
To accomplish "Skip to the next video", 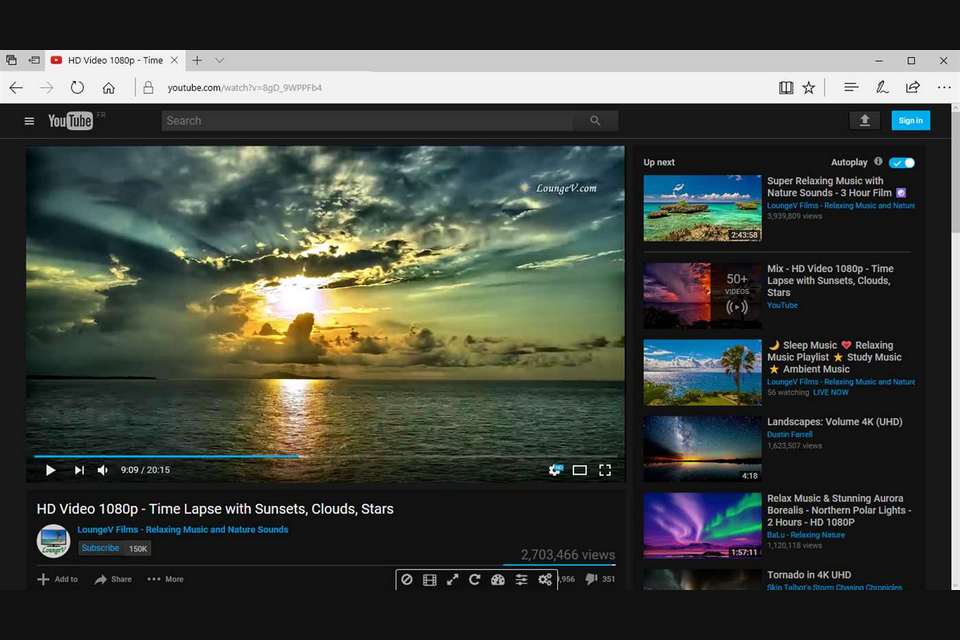I will pos(79,470).
